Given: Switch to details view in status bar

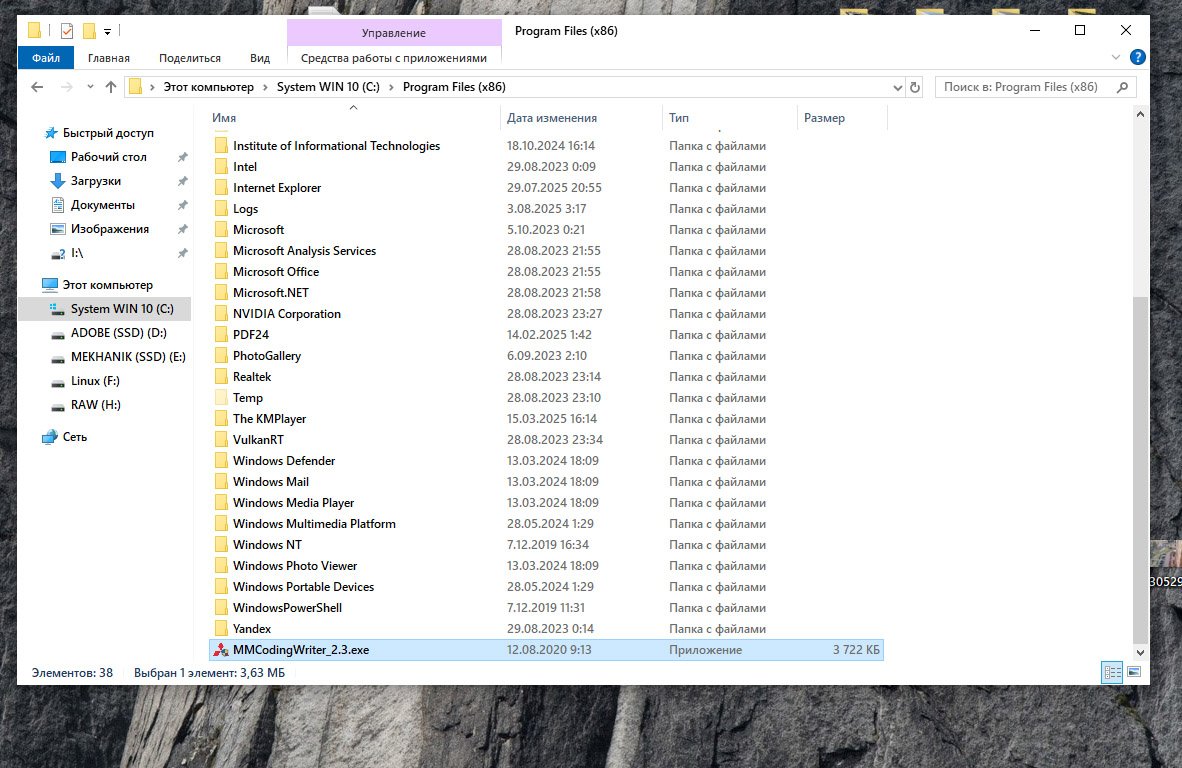Looking at the screenshot, I should point(1112,672).
